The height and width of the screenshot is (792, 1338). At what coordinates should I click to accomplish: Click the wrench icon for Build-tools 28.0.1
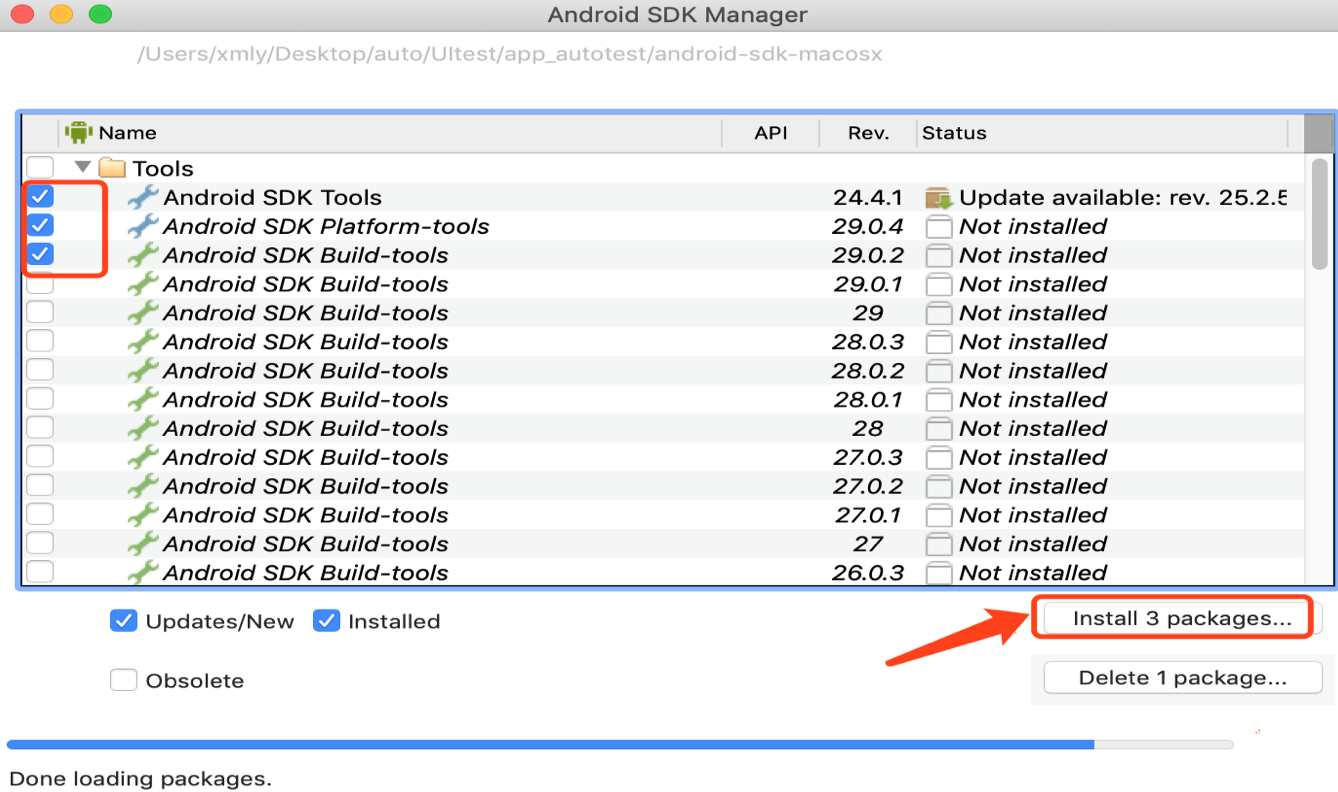coord(143,400)
